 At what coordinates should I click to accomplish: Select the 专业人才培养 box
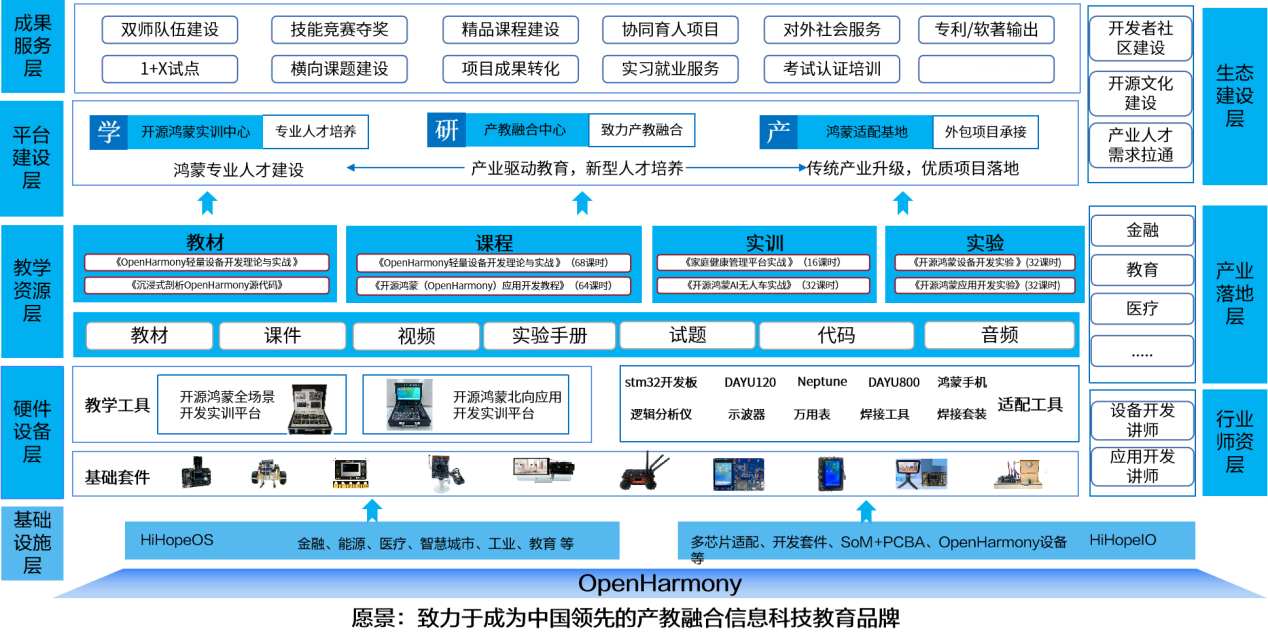315,132
